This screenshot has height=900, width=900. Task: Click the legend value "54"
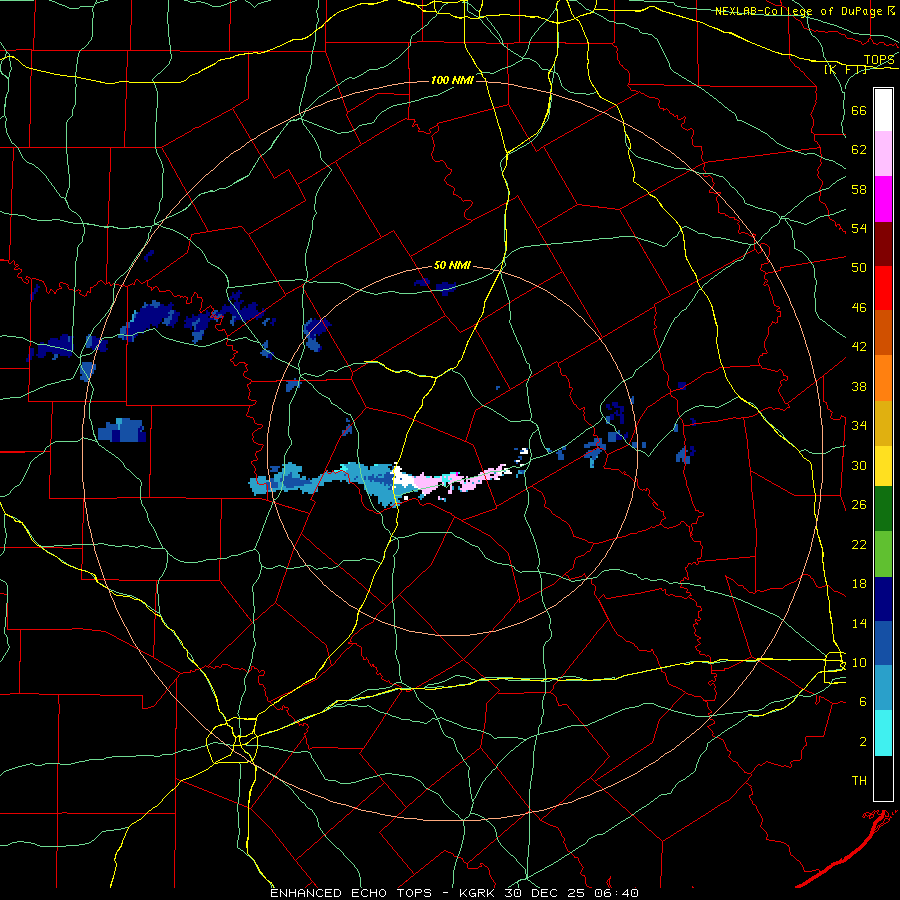859,228
